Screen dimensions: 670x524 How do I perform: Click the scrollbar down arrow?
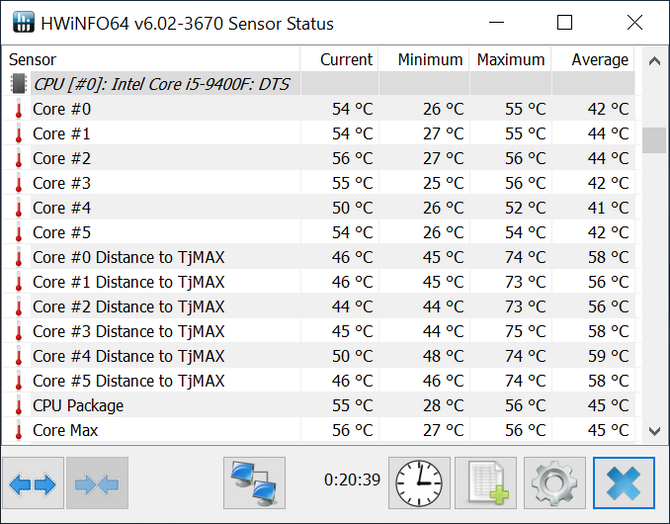(654, 431)
